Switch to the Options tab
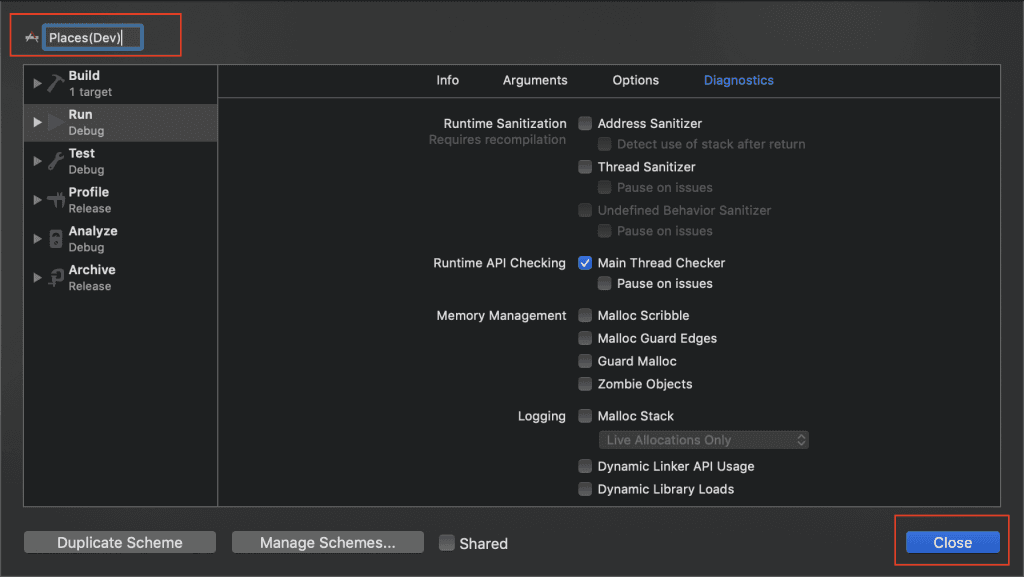 (x=635, y=80)
